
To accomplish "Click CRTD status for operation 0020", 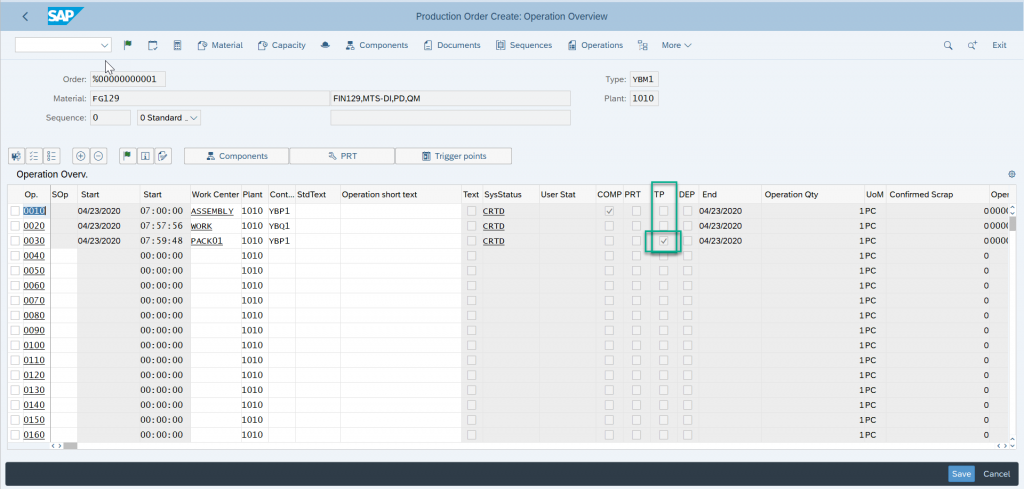I will click(x=494, y=226).
